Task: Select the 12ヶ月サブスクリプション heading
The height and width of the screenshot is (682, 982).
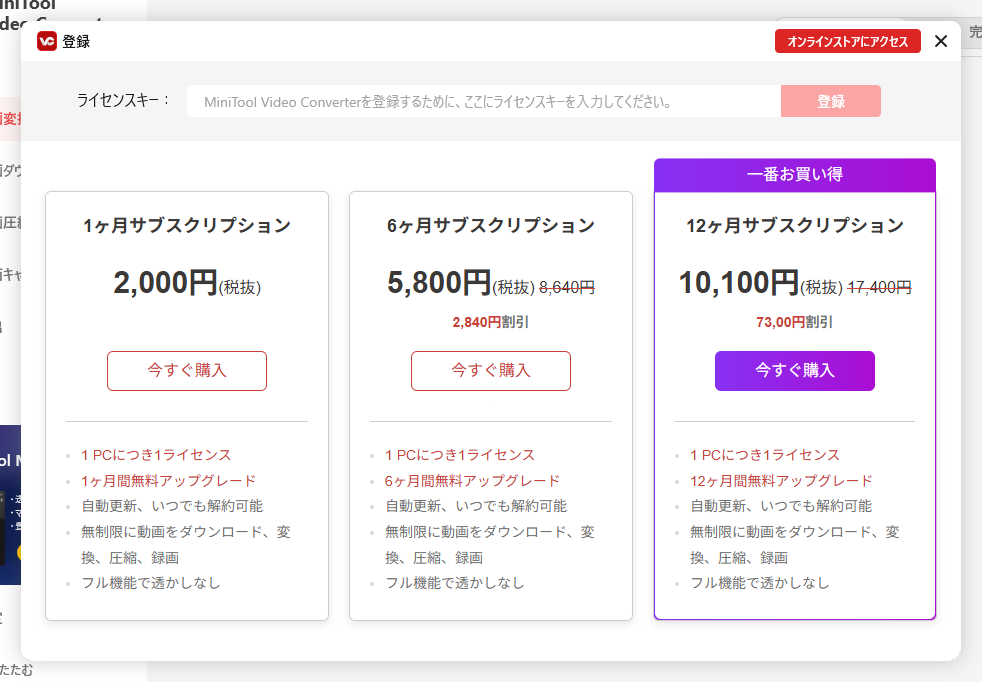Action: 795,225
